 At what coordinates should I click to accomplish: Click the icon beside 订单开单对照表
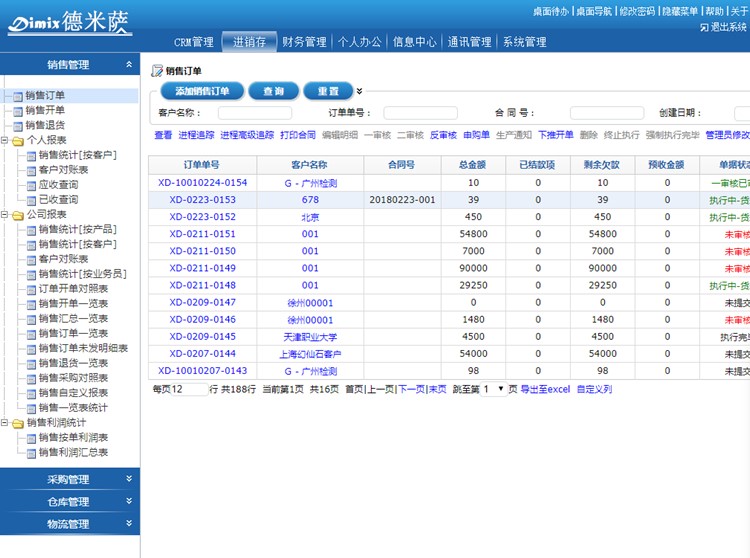[x=31, y=289]
